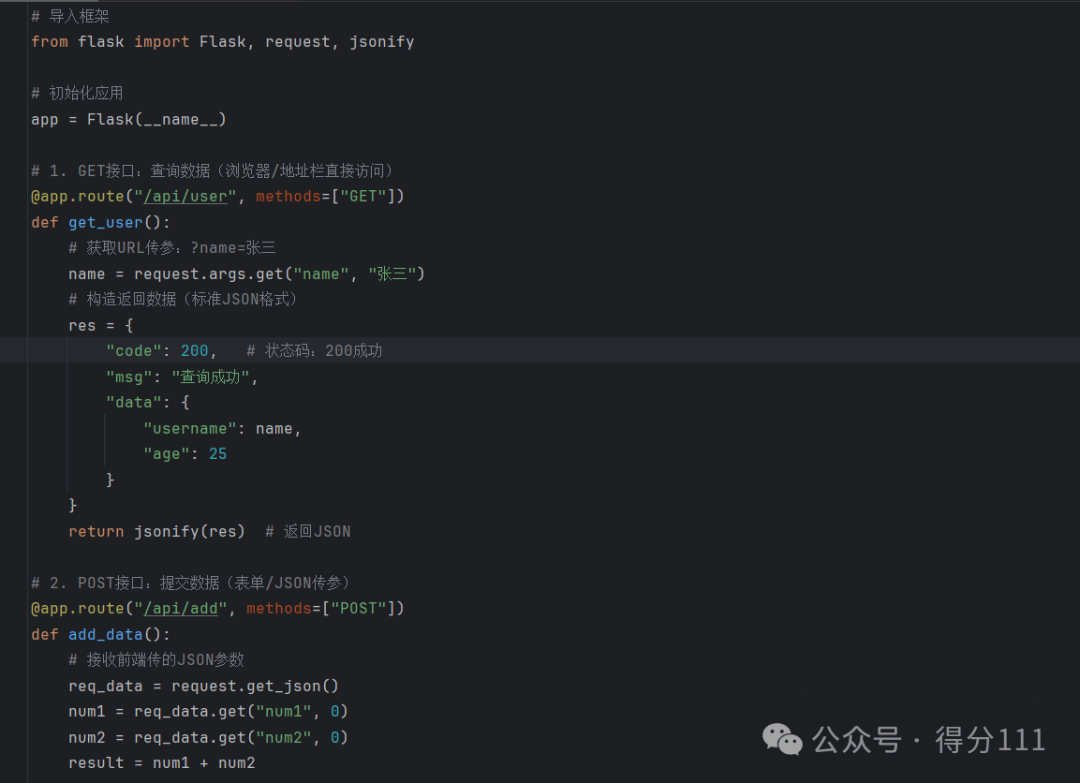Click the "code" dictionary key
This screenshot has width=1080, height=783.
134,351
